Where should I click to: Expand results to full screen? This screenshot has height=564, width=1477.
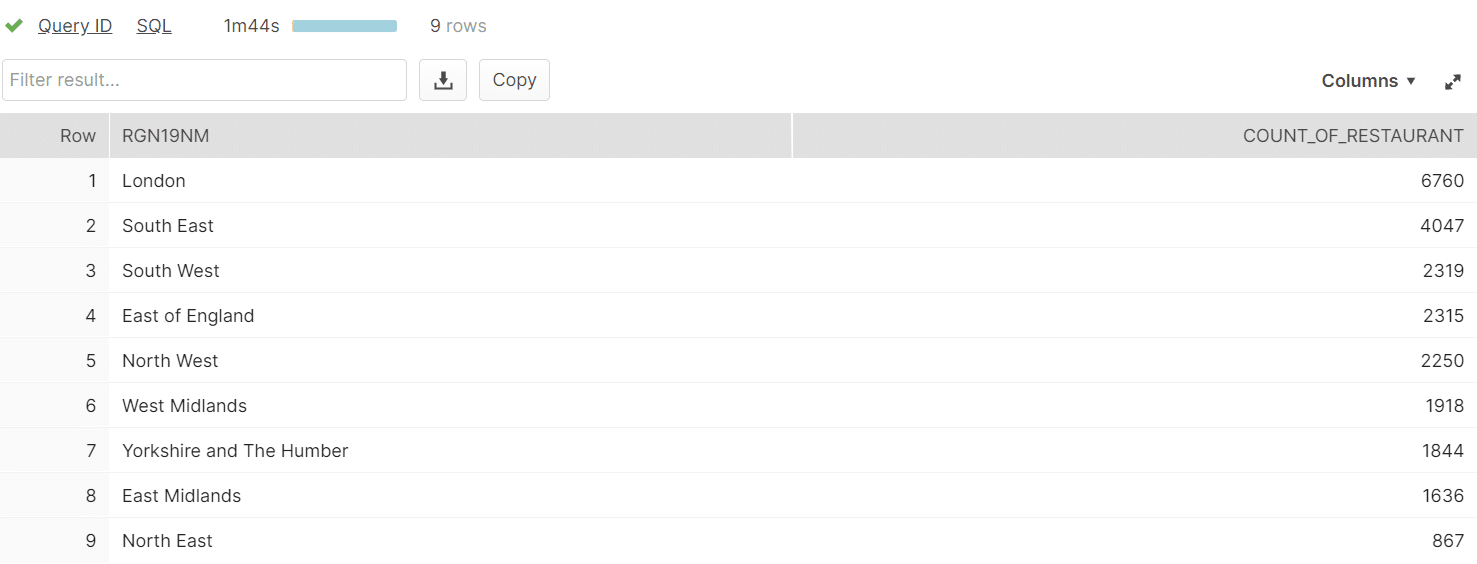[x=1453, y=82]
